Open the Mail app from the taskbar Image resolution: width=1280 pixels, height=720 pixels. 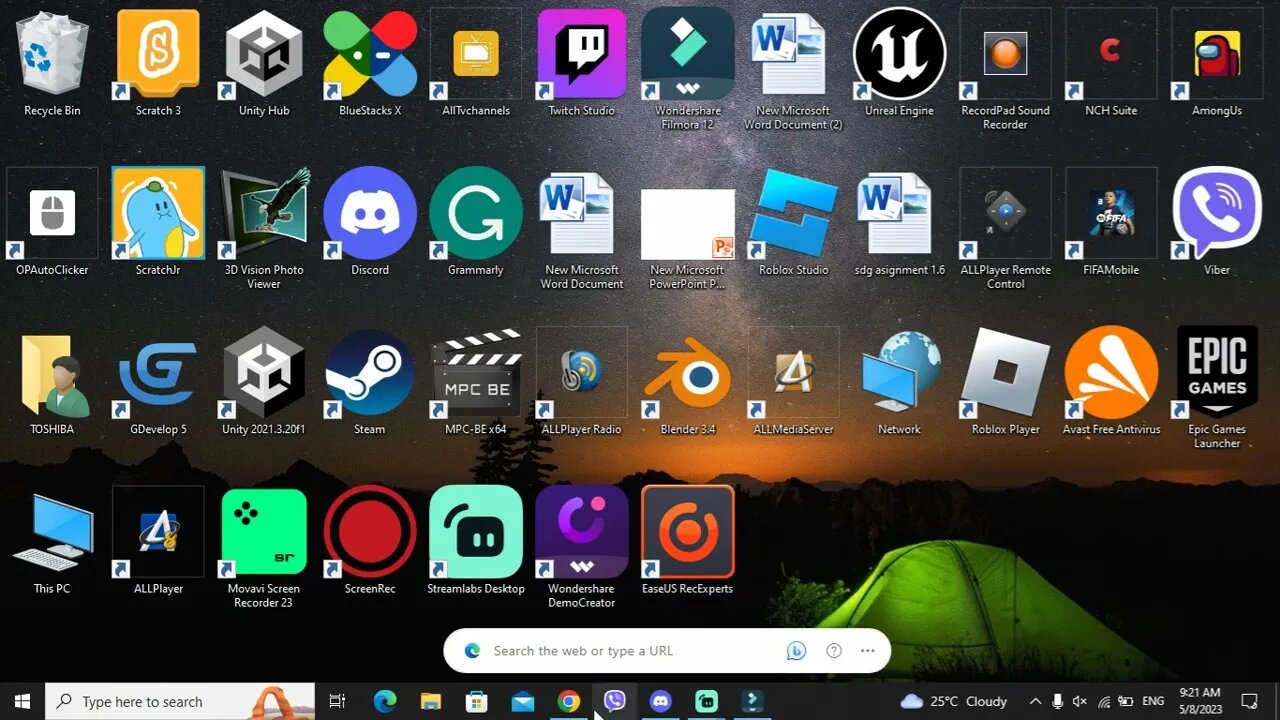coord(523,702)
